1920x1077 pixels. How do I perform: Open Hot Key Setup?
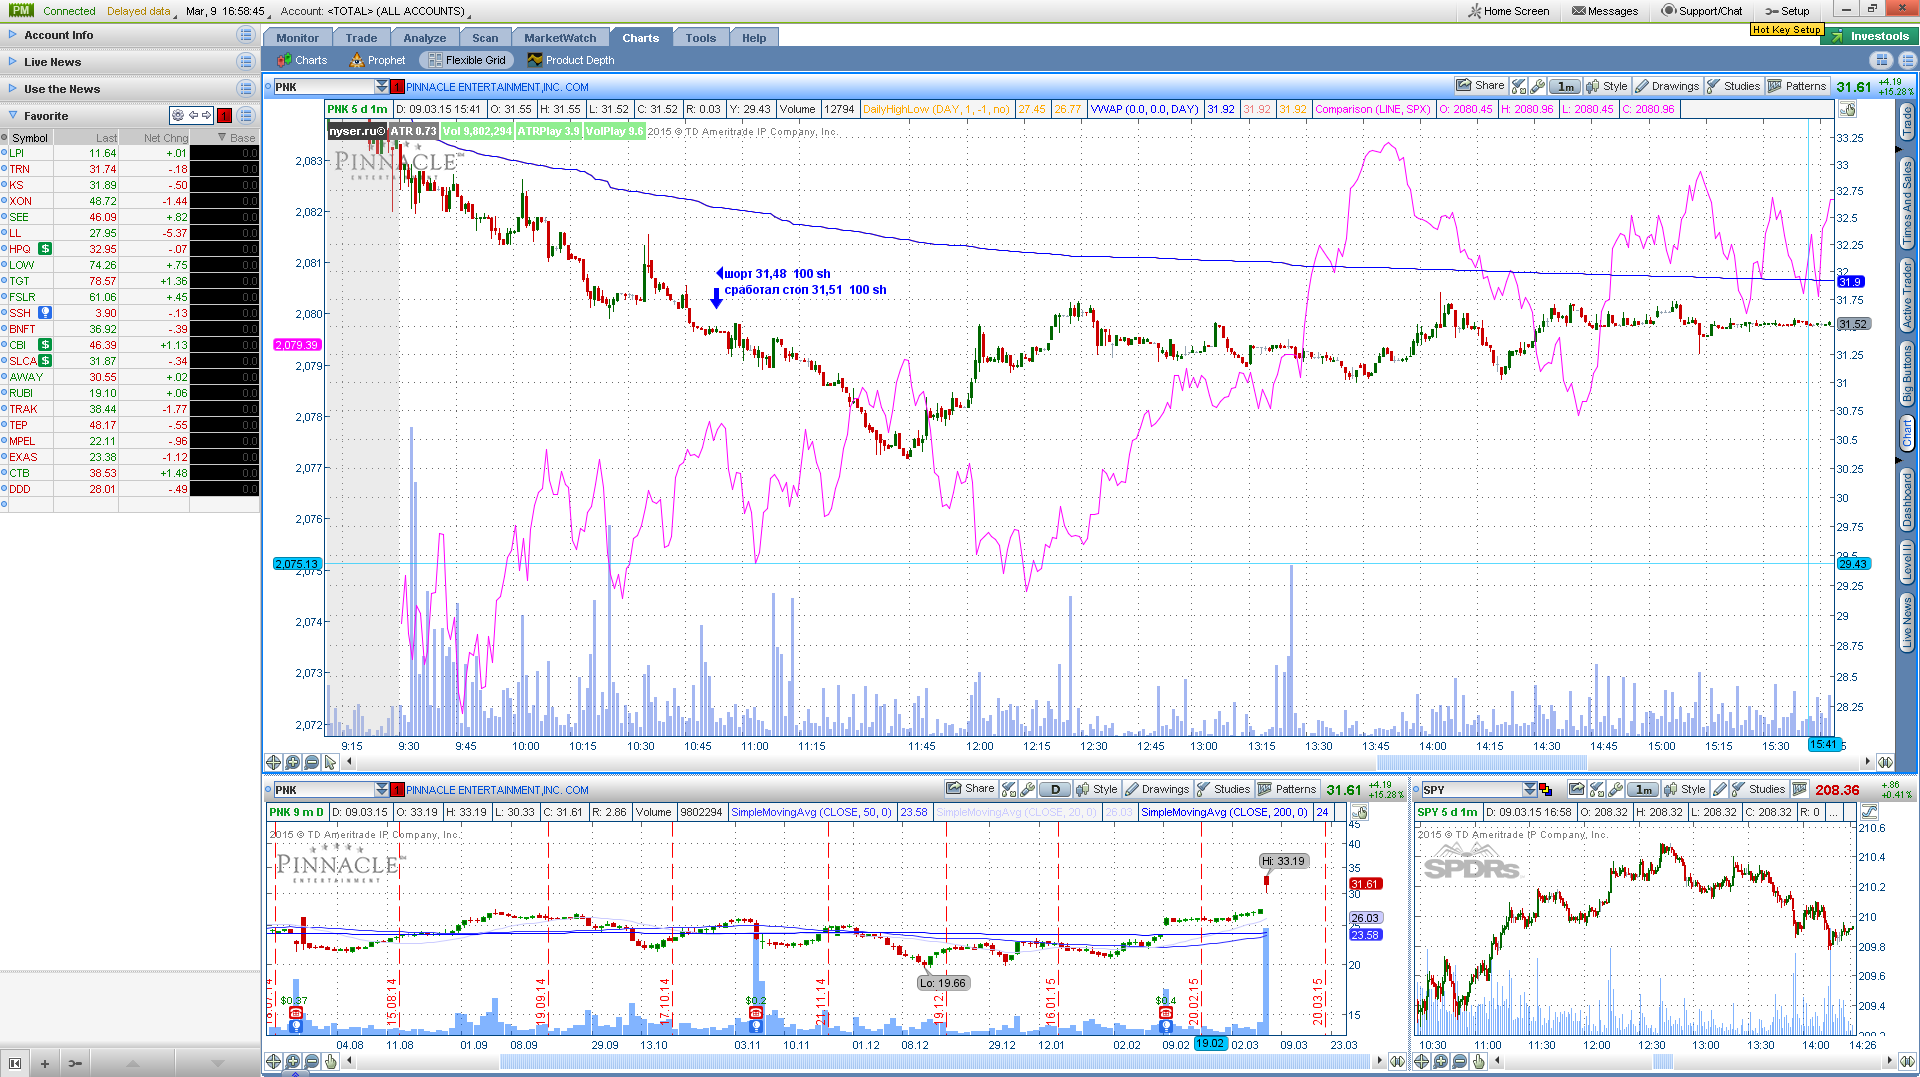[x=1786, y=29]
